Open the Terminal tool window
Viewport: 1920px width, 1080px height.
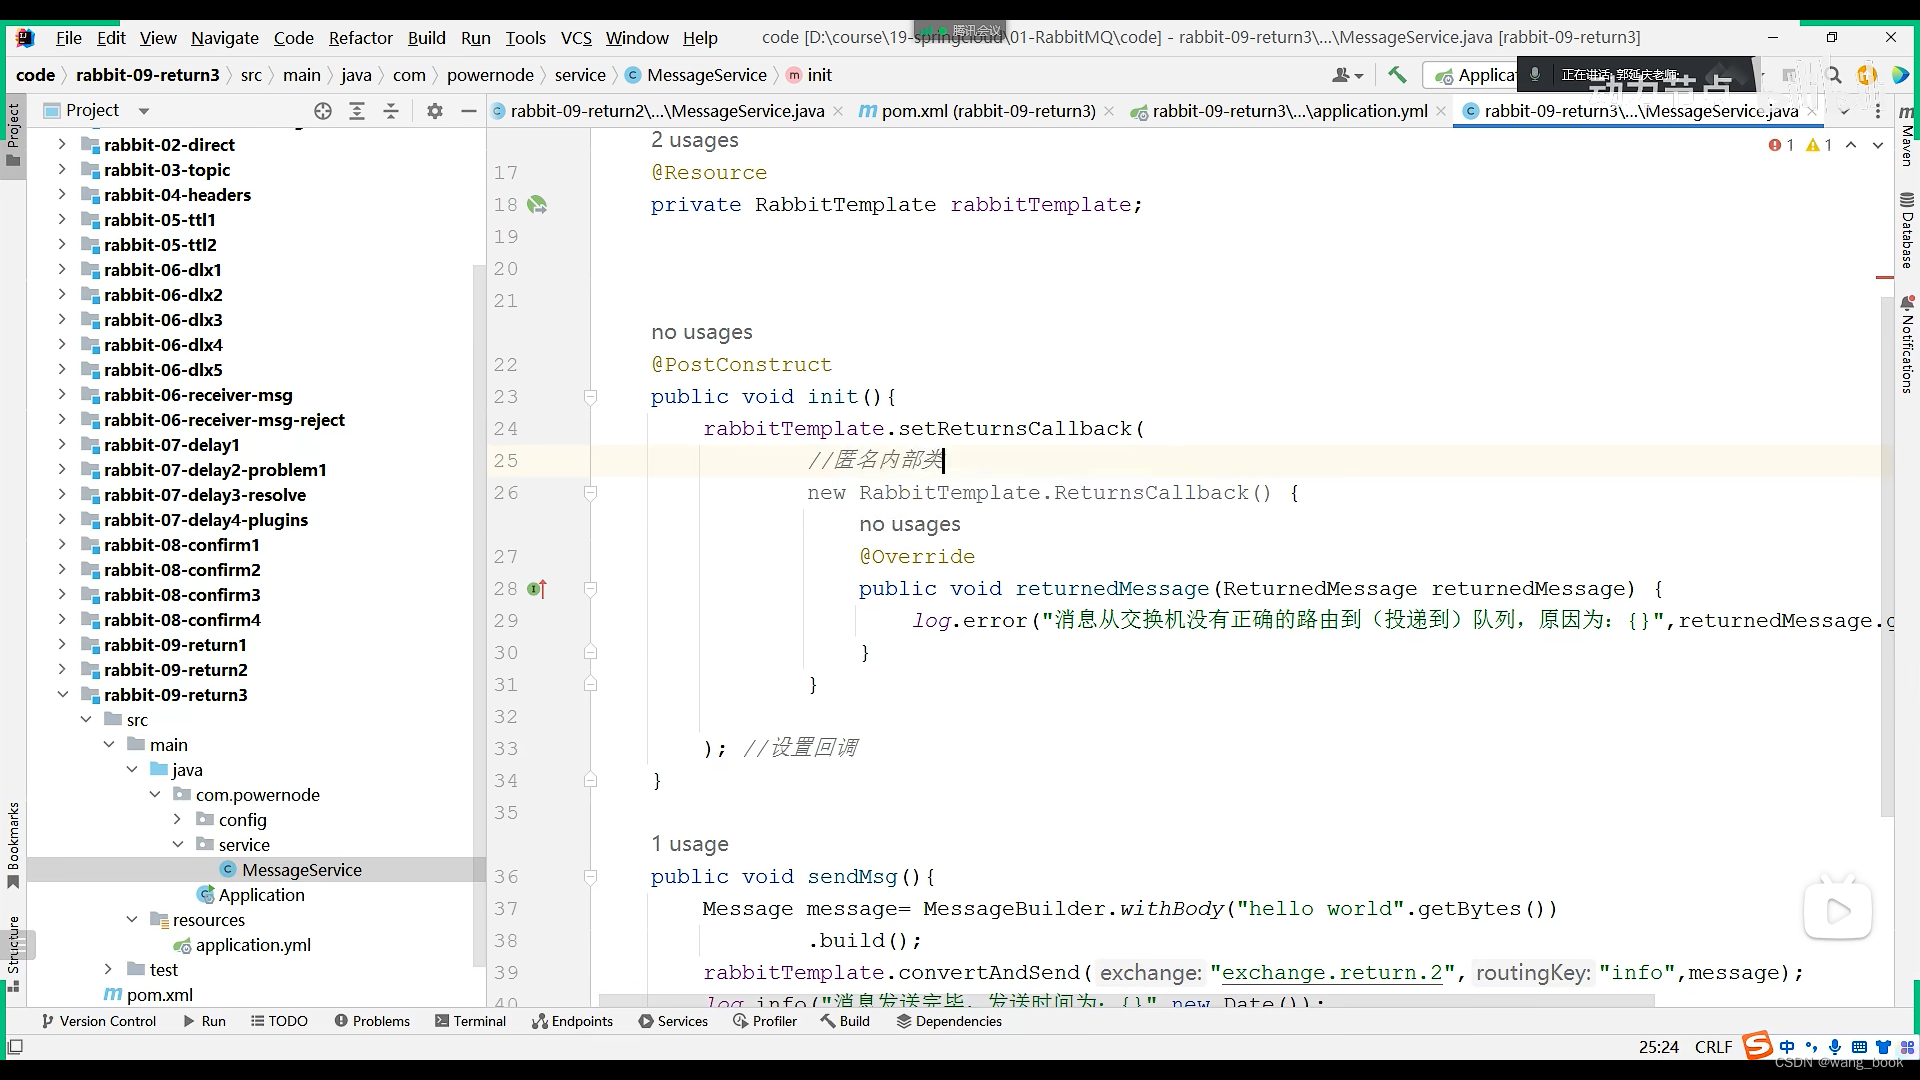click(470, 1021)
